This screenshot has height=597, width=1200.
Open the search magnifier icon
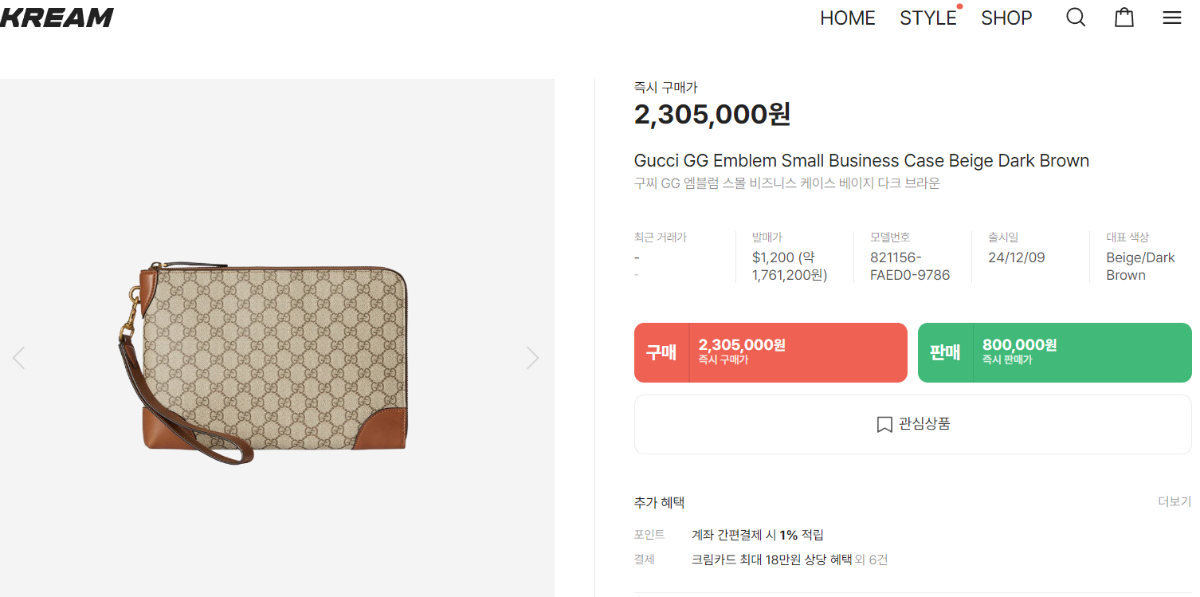1075,18
